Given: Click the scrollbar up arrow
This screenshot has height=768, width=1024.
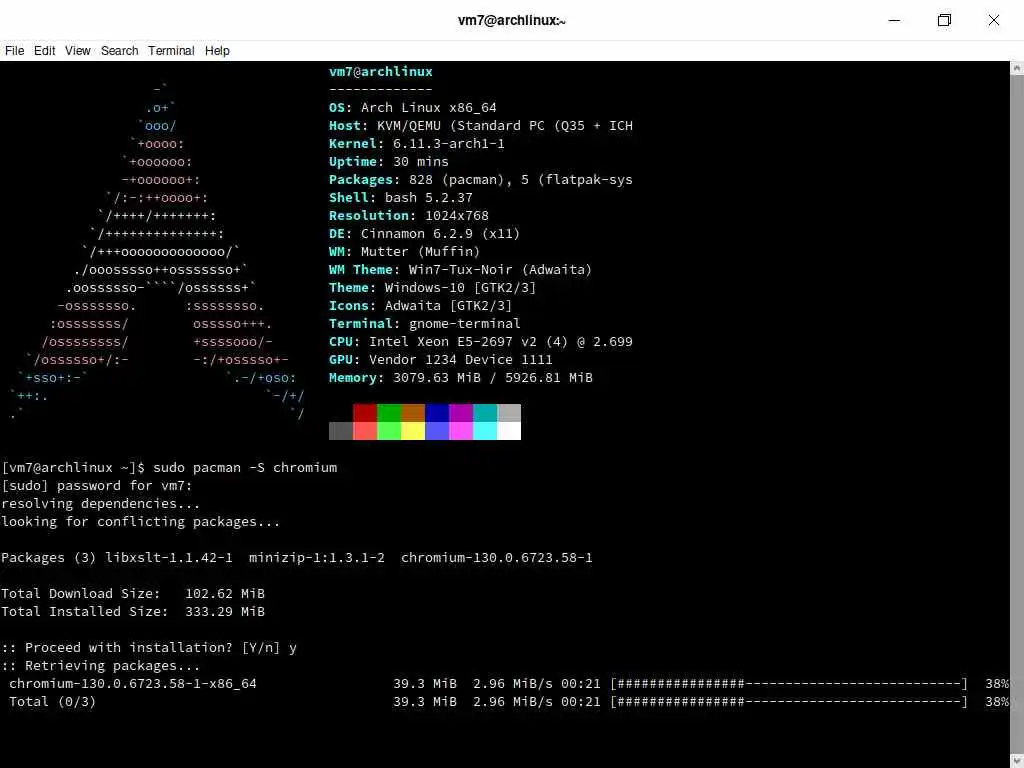Looking at the screenshot, I should [x=1017, y=67].
